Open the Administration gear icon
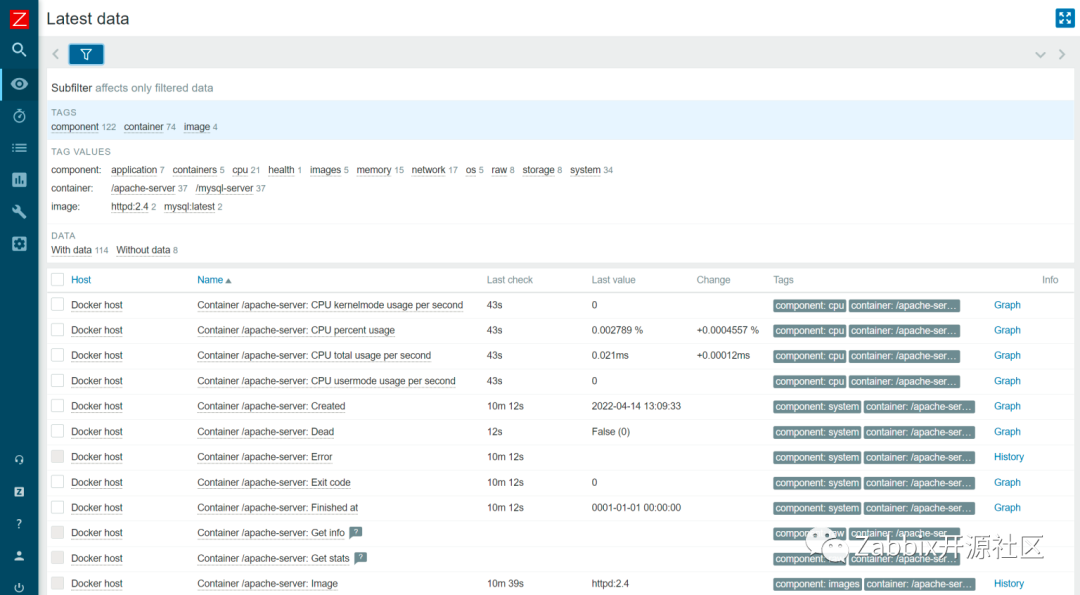 tap(19, 244)
